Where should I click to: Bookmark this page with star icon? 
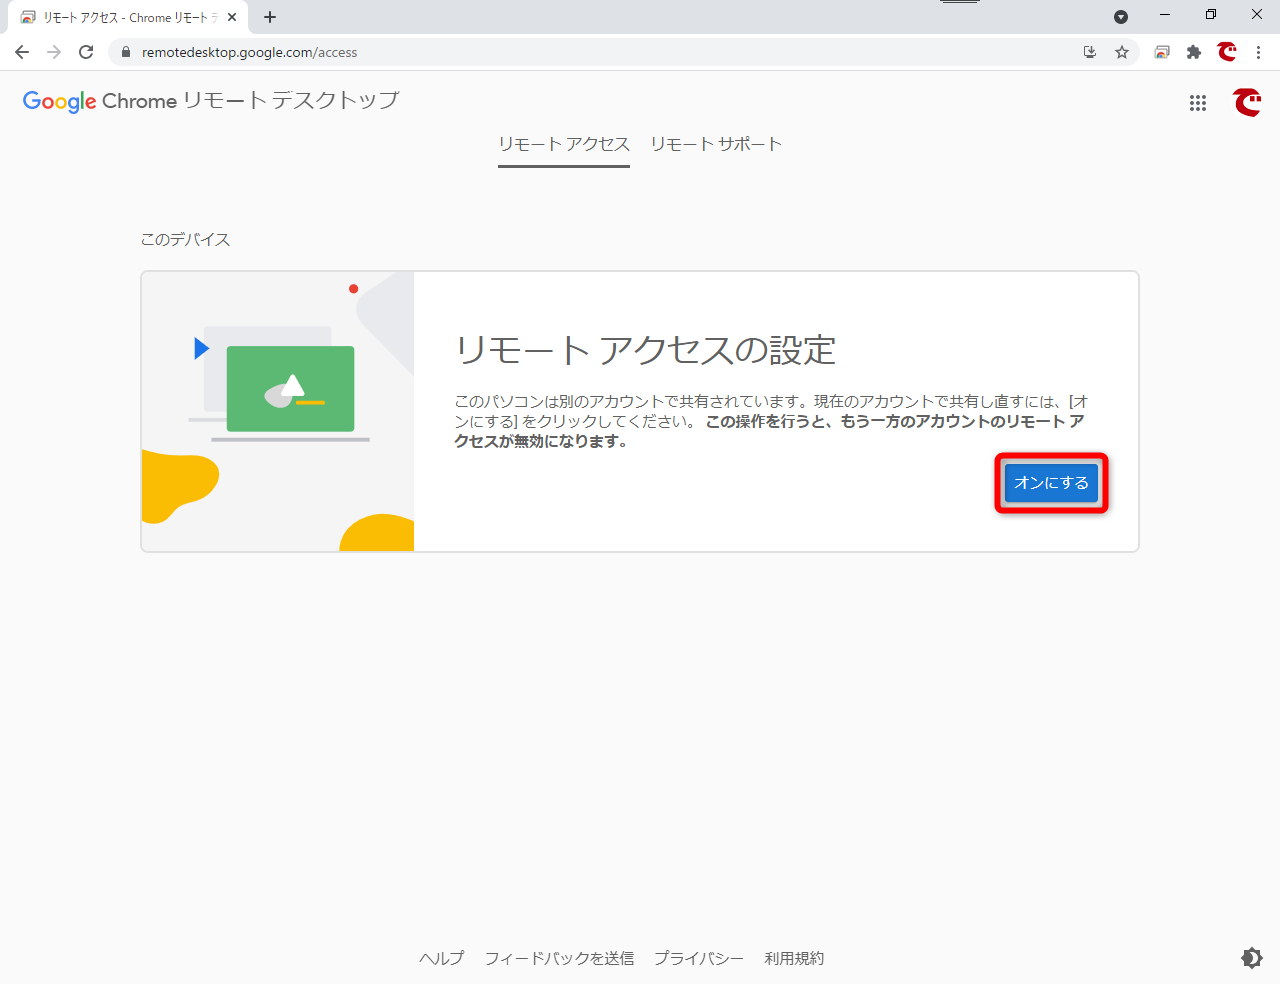click(x=1122, y=52)
